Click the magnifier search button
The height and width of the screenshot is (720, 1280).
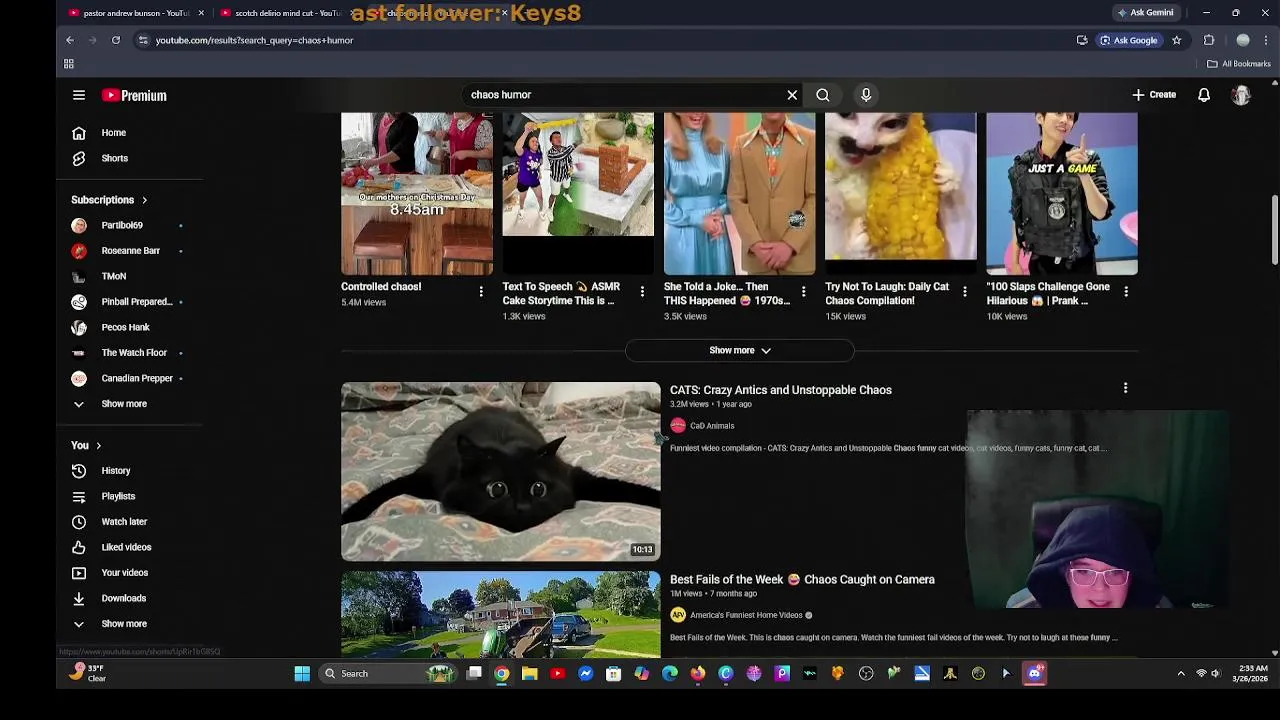tap(822, 95)
